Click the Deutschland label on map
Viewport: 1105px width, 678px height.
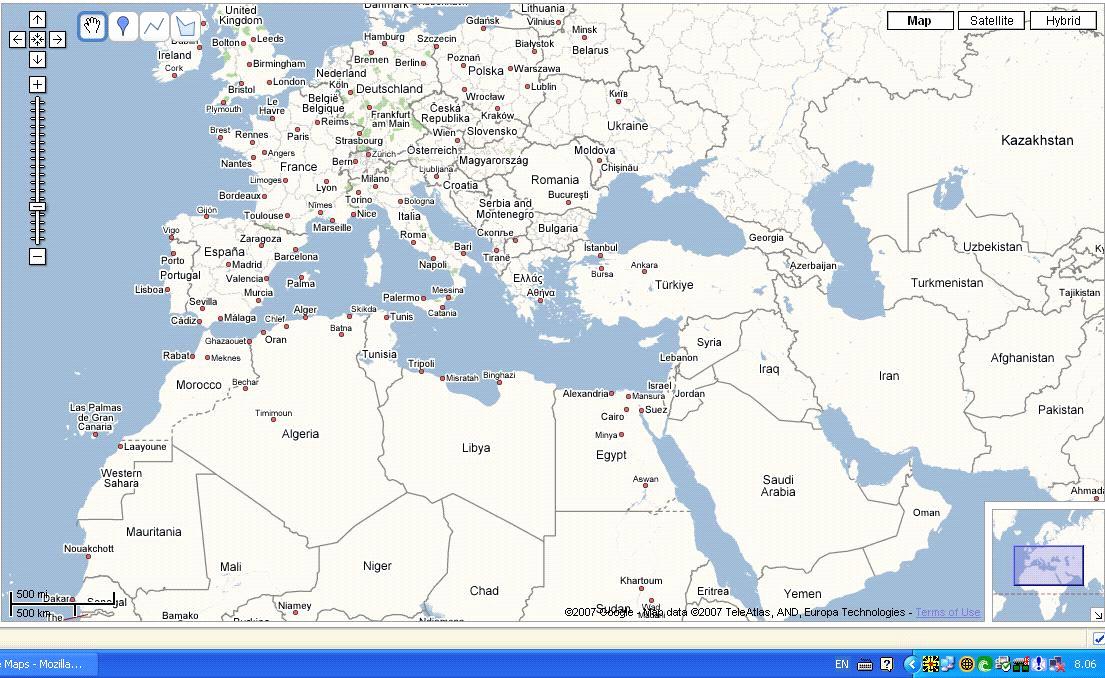(389, 89)
